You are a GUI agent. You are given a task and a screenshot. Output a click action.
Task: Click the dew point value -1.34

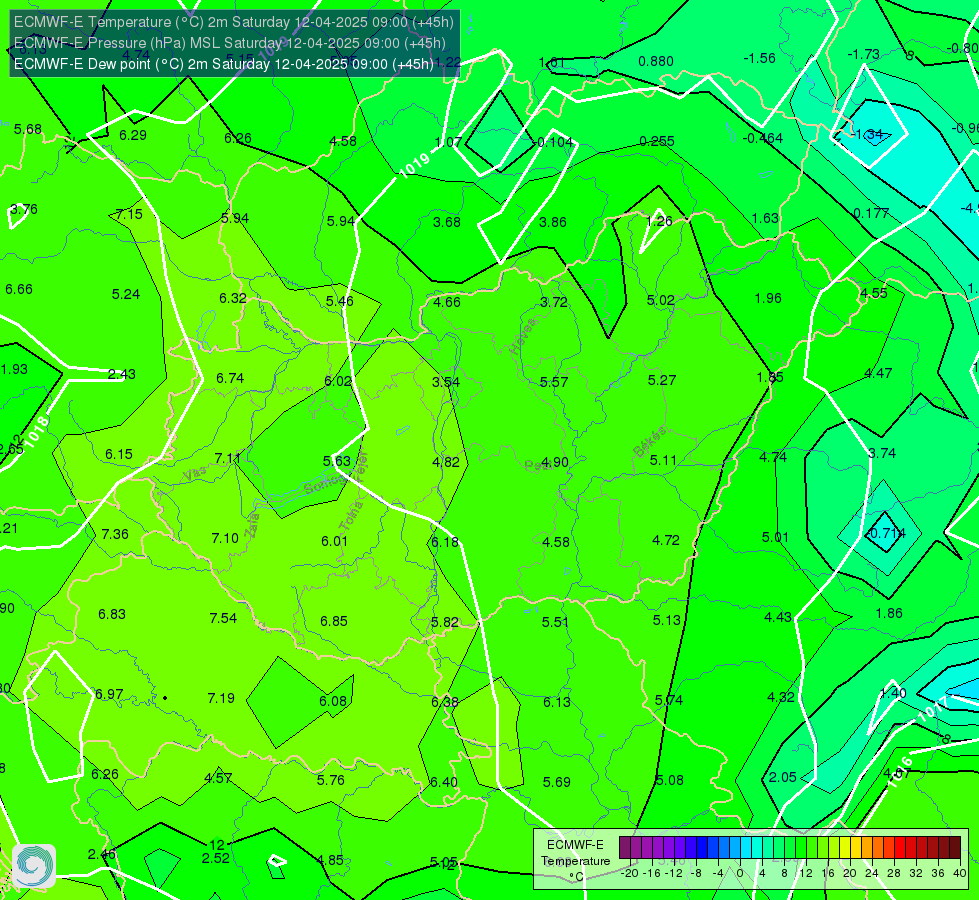click(867, 134)
